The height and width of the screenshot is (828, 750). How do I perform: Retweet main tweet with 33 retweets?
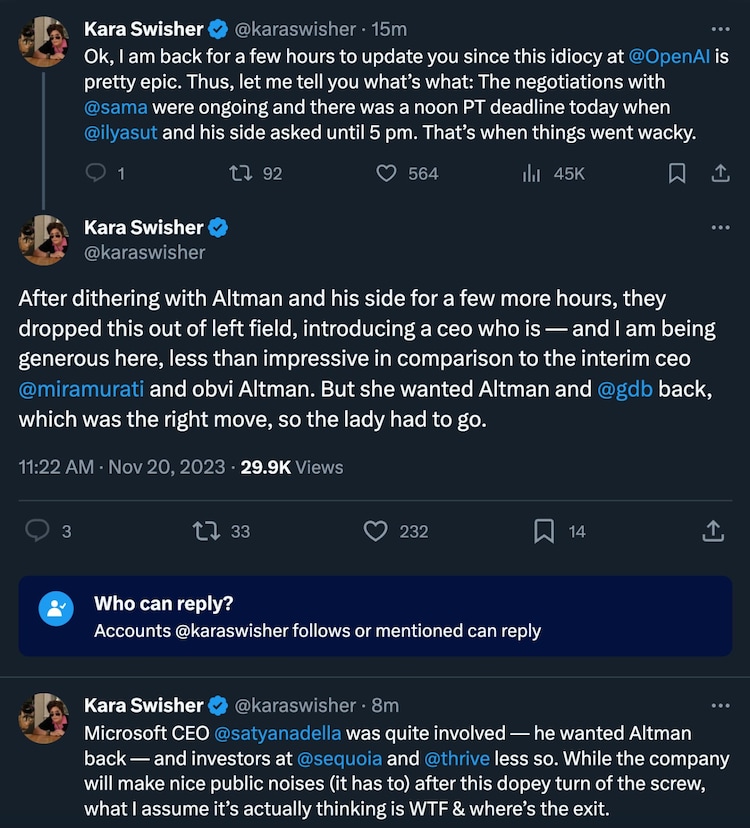205,531
